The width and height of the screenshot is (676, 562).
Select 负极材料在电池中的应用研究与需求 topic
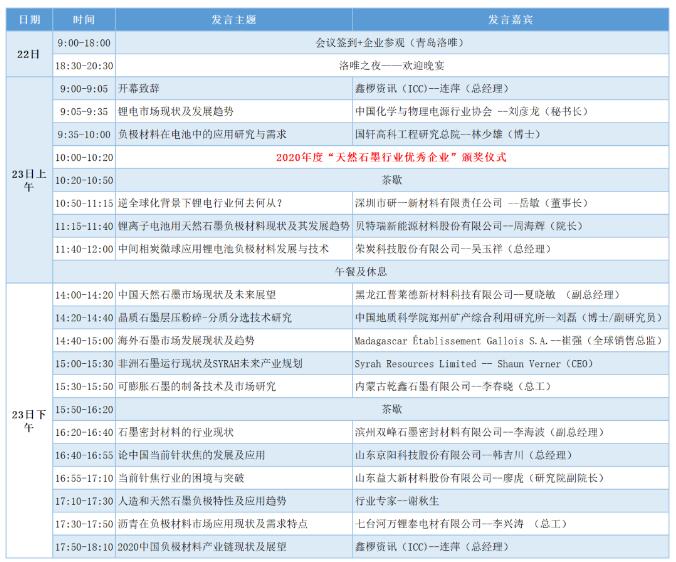[234, 134]
